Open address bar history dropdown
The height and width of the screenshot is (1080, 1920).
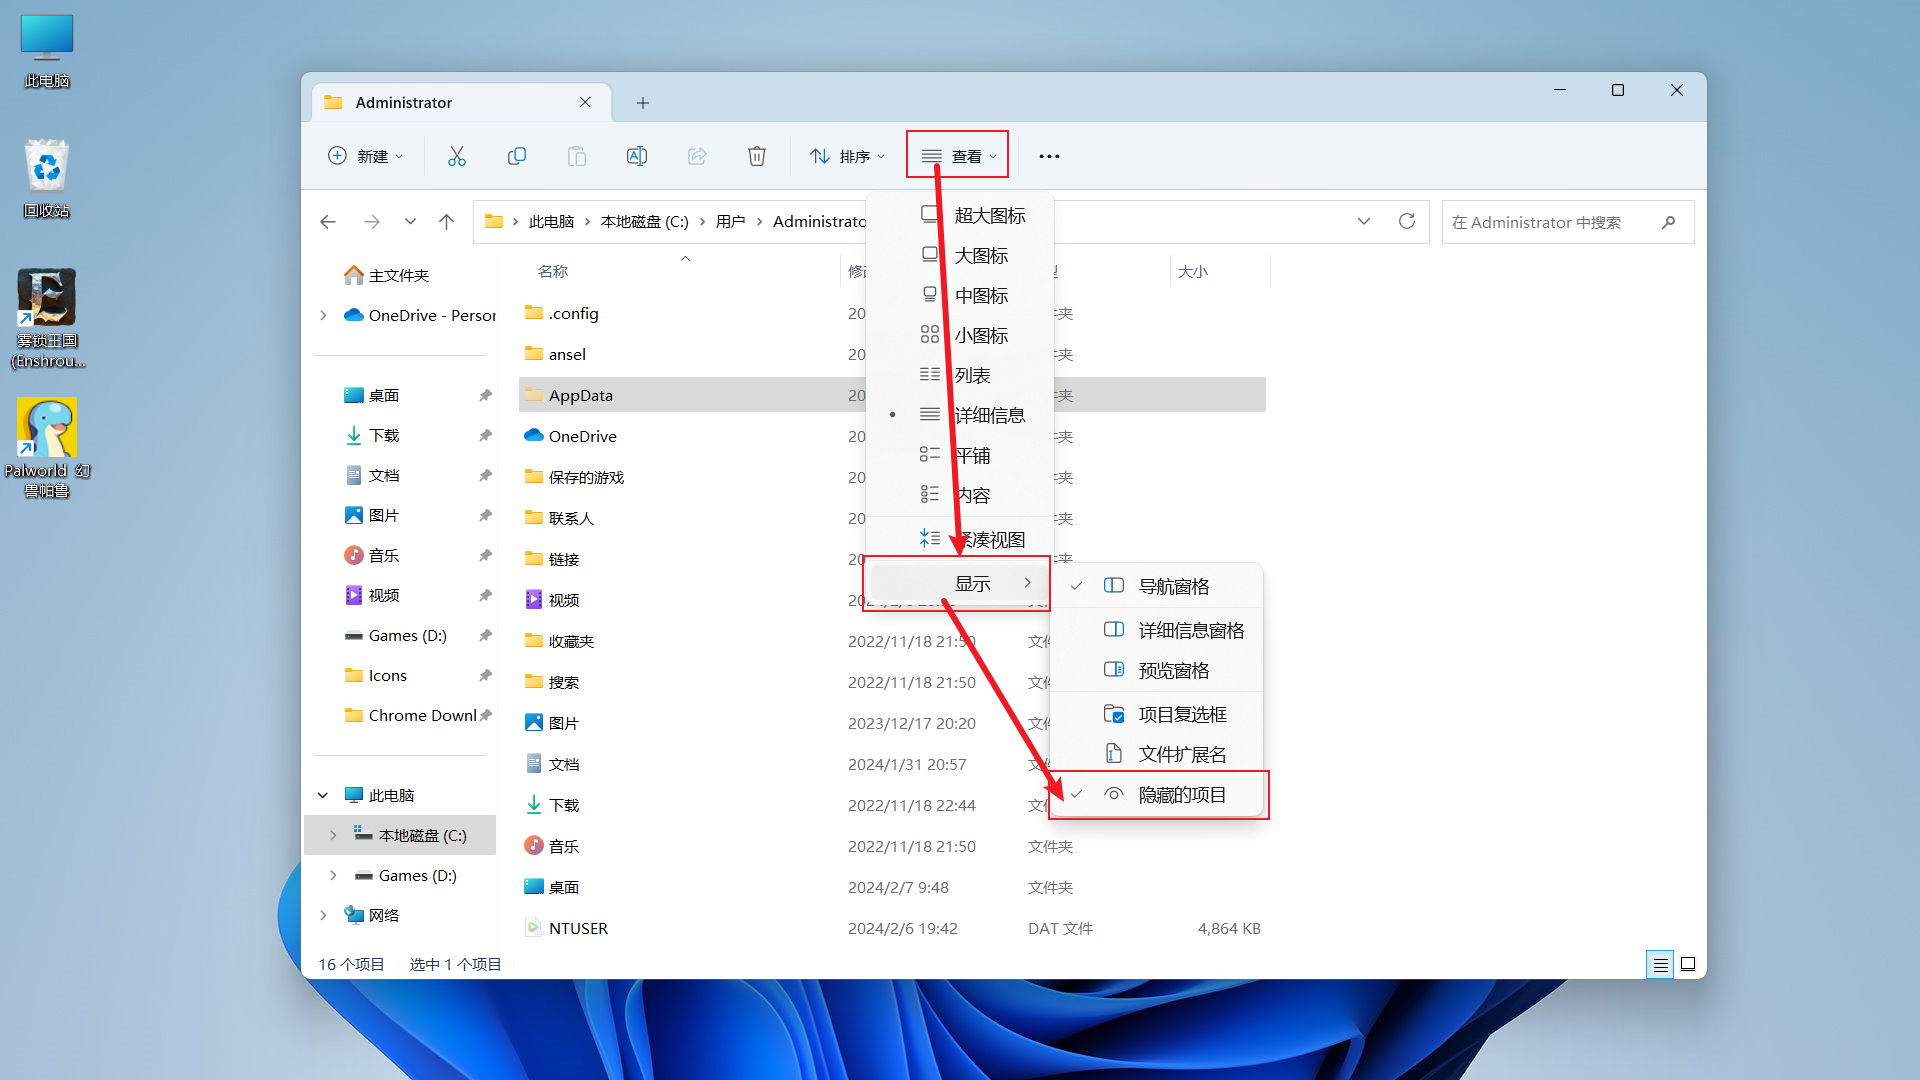pyautogui.click(x=1364, y=221)
